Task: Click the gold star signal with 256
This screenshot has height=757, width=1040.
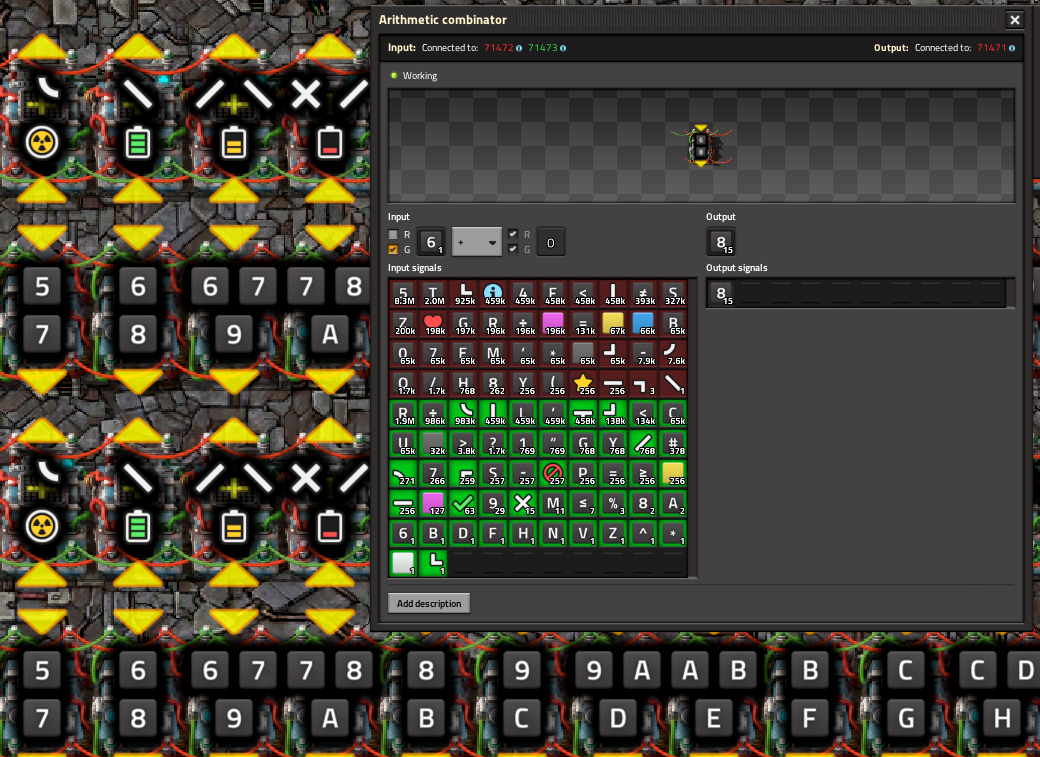Action: tap(583, 384)
